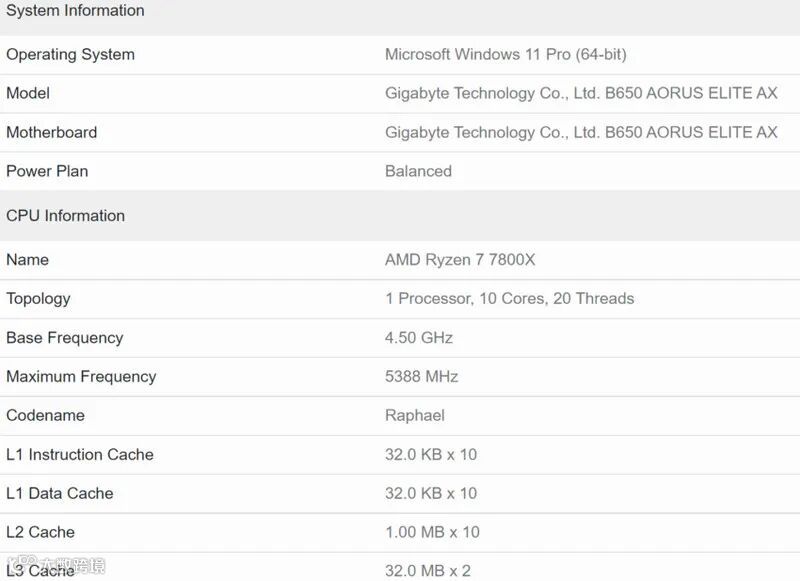This screenshot has height=581, width=800.
Task: Click the CPU Information section header
Action: click(x=65, y=215)
